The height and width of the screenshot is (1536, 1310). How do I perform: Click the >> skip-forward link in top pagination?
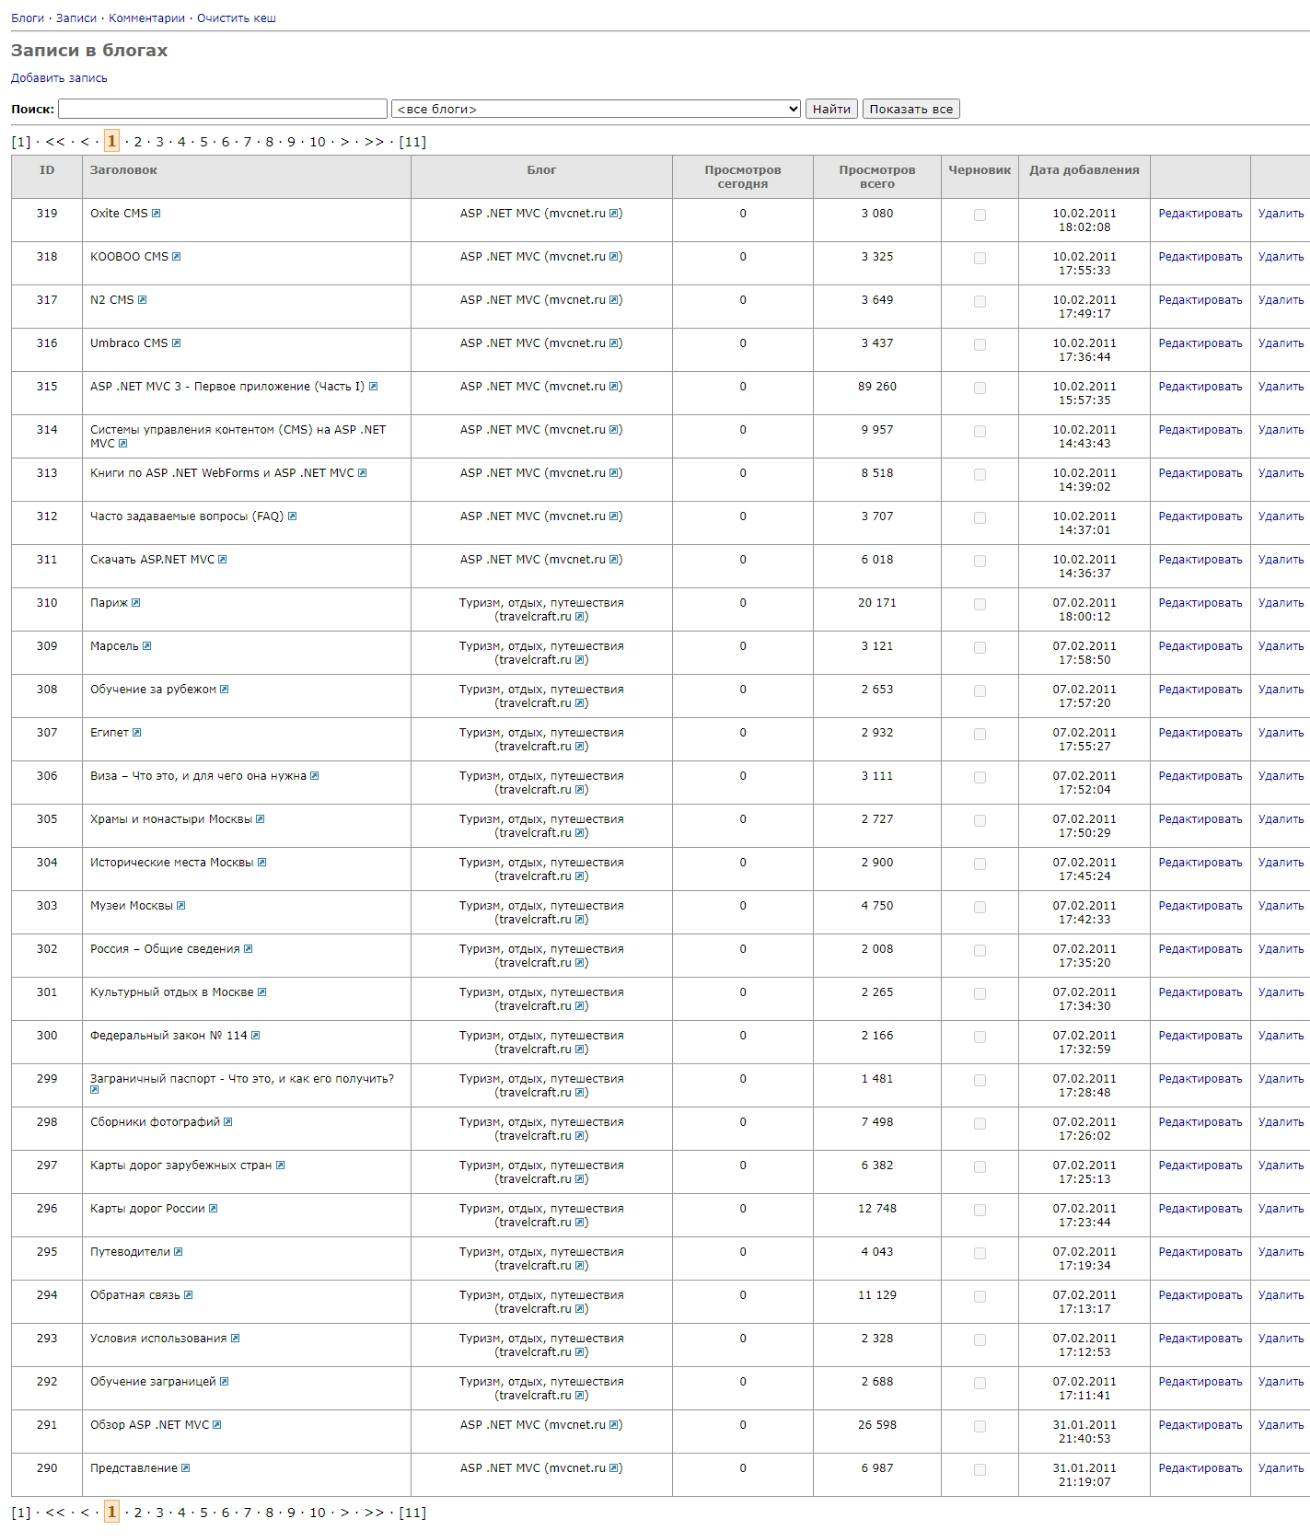[x=374, y=142]
